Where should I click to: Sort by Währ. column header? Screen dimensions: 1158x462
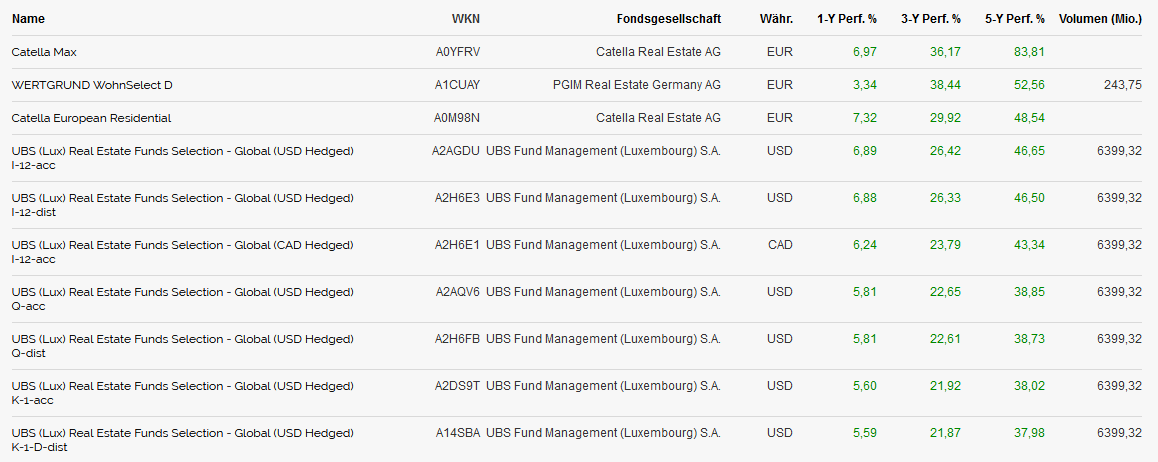click(776, 18)
